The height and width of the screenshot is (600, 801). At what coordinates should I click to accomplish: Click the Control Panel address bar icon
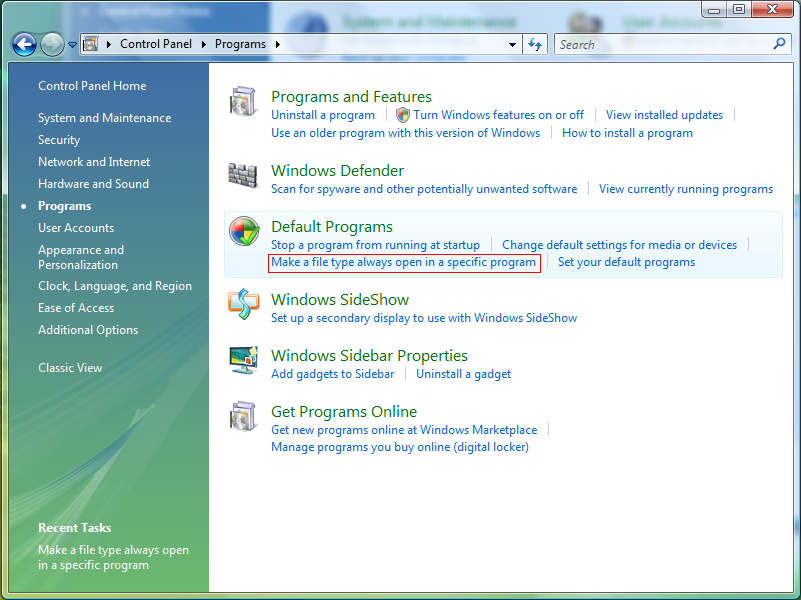[90, 44]
